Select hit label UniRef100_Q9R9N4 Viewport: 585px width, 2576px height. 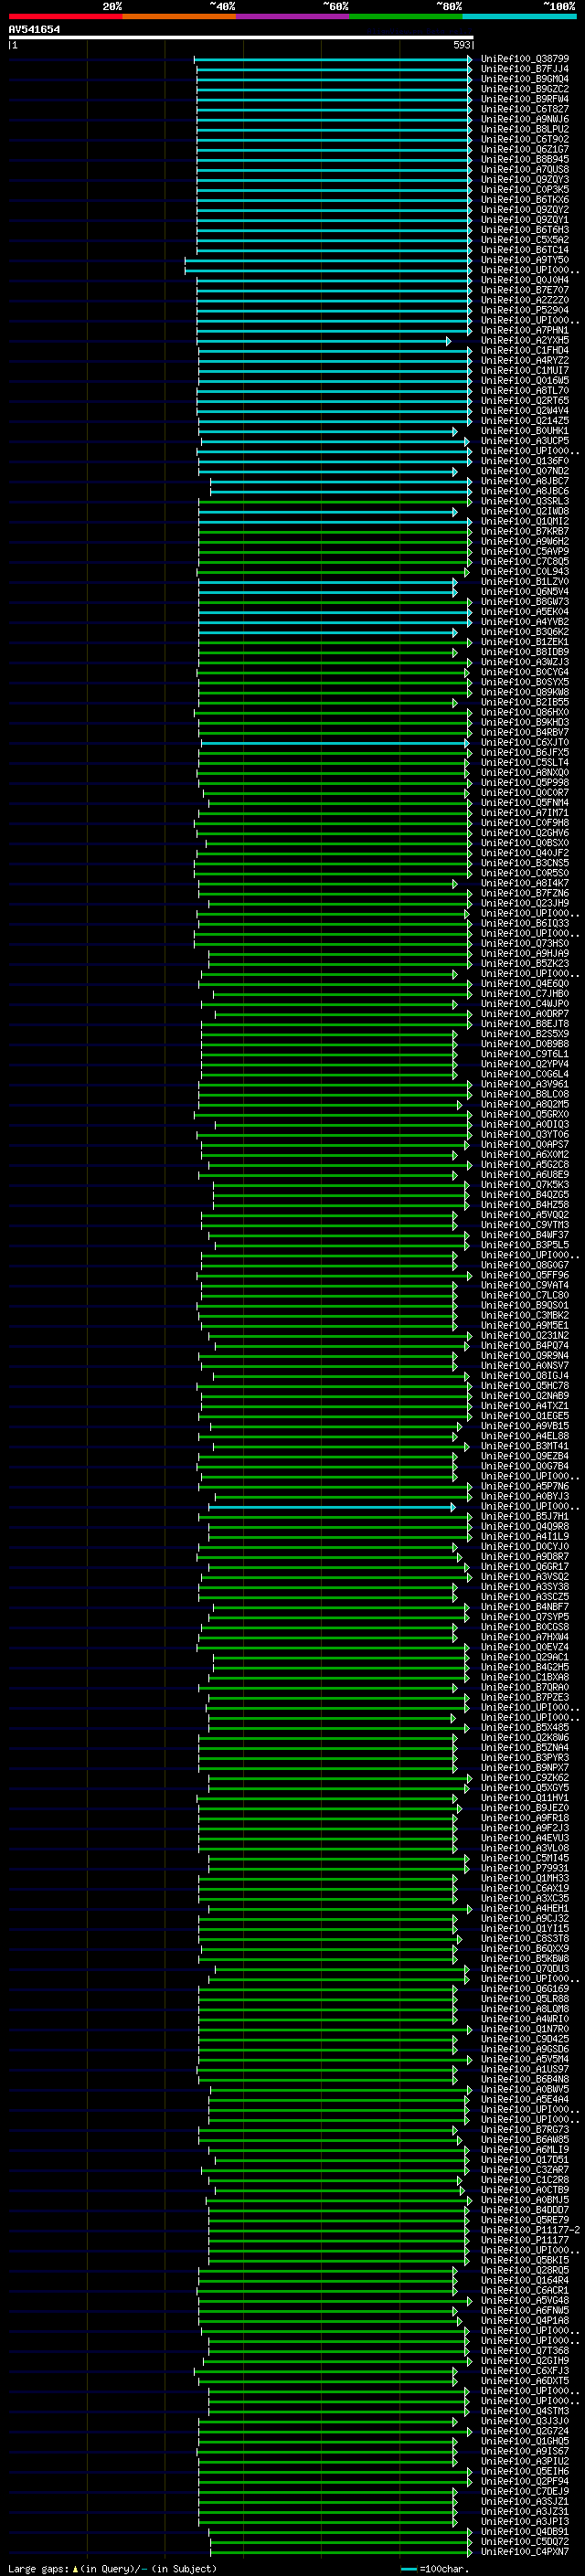tap(525, 1356)
